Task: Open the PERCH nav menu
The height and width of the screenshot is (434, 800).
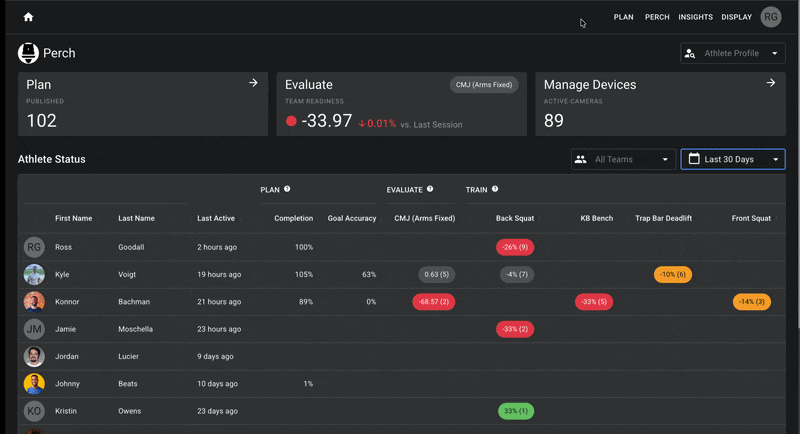Action: coord(657,17)
